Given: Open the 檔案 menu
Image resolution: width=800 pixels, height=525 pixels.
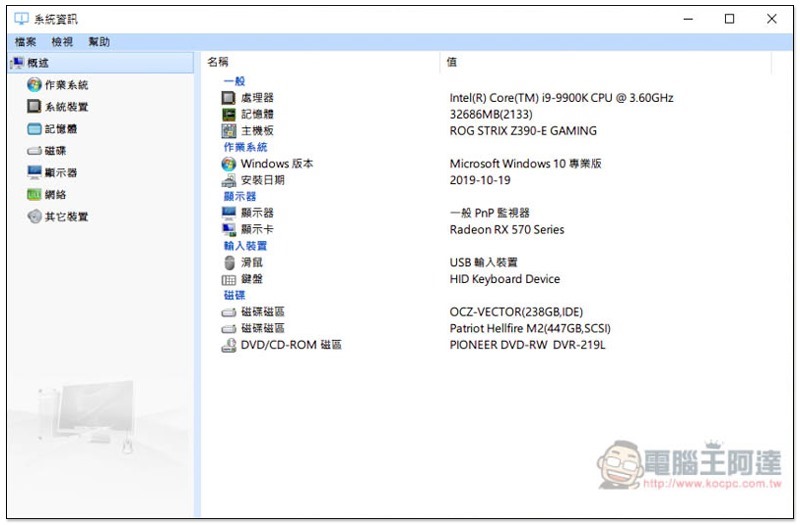Looking at the screenshot, I should point(25,42).
